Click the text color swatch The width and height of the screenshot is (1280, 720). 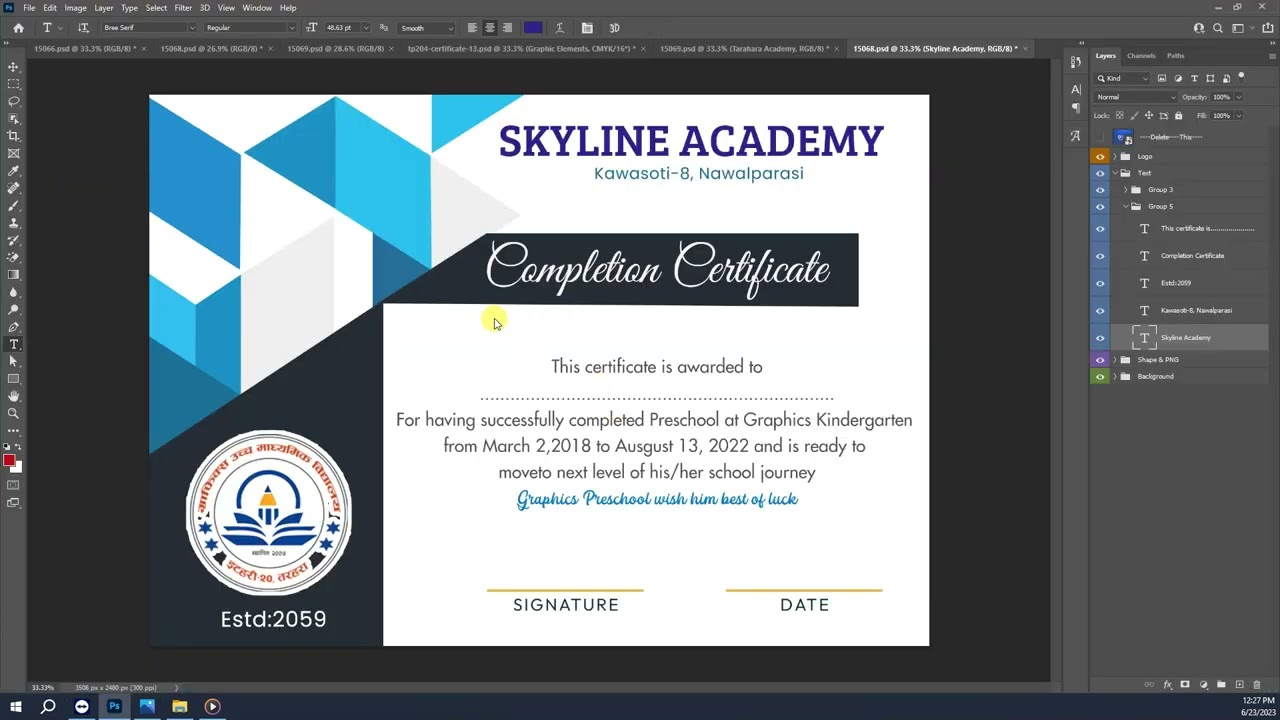pyautogui.click(x=533, y=28)
